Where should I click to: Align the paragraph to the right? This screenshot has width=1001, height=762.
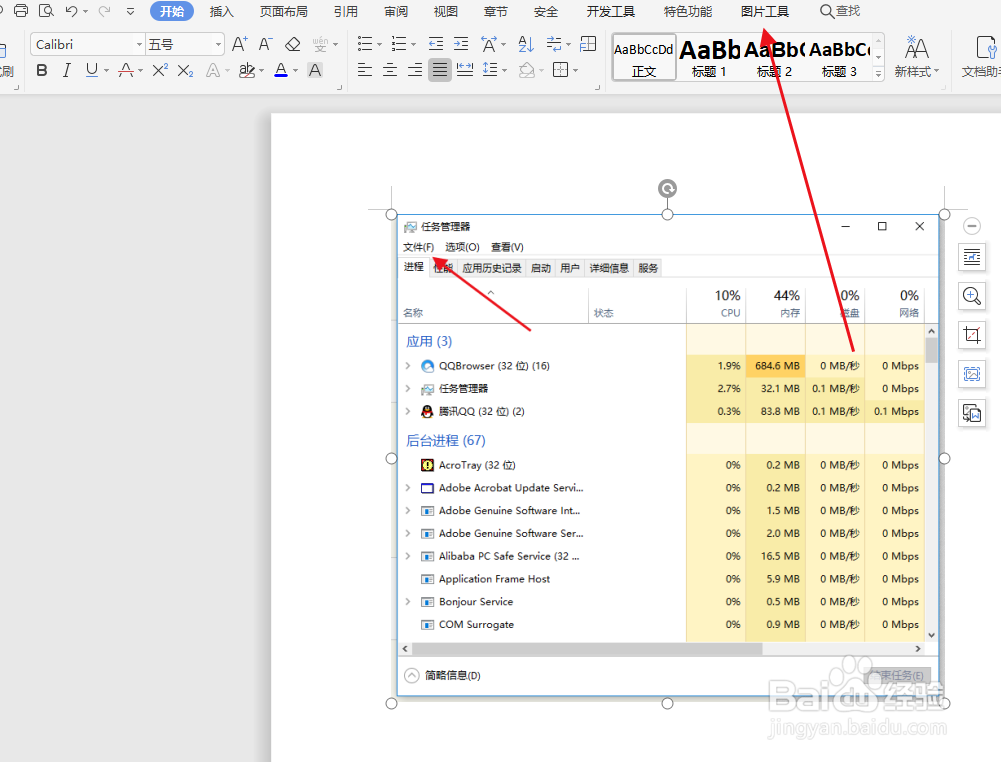[415, 70]
